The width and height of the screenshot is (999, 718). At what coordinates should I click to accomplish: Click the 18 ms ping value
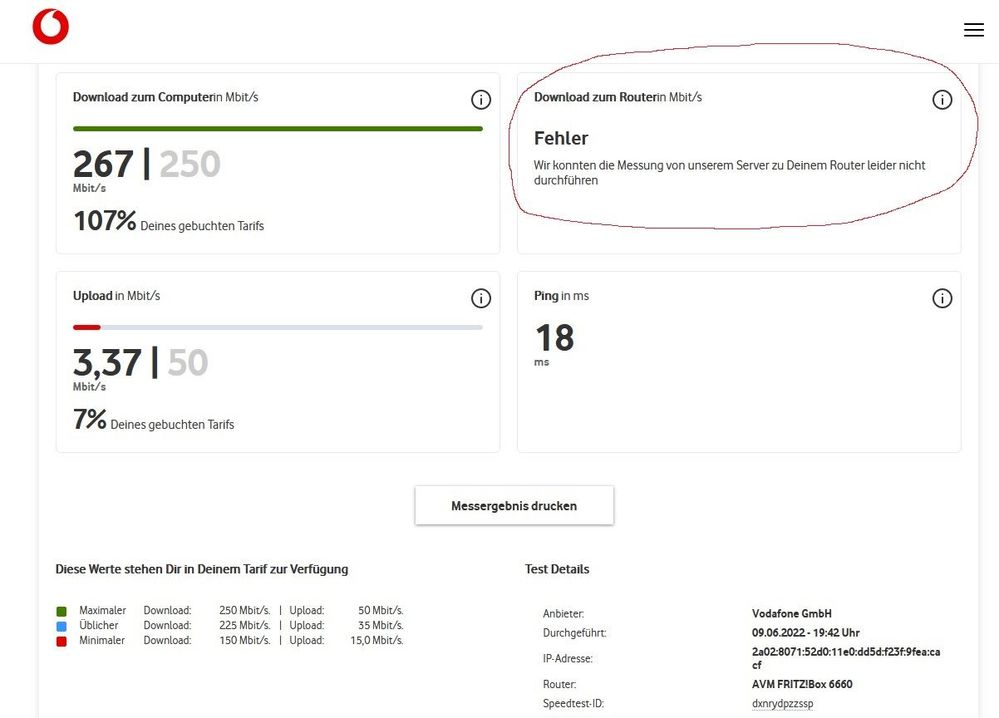tap(554, 338)
